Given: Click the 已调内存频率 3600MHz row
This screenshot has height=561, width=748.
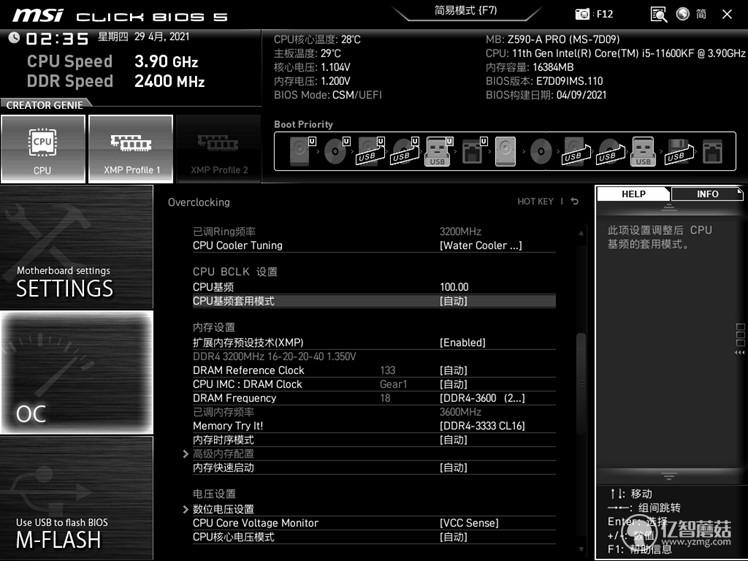Looking at the screenshot, I should click(x=374, y=412).
